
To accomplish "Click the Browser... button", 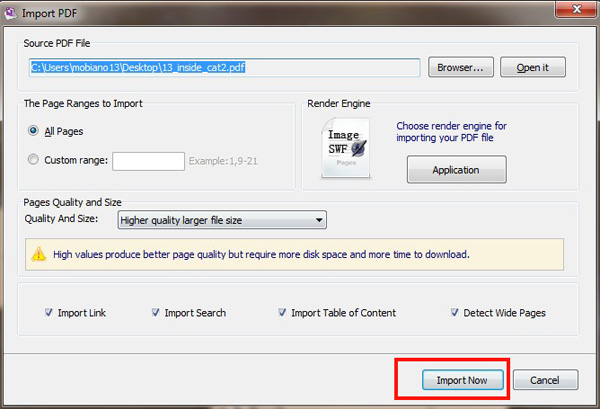I will pyautogui.click(x=461, y=67).
